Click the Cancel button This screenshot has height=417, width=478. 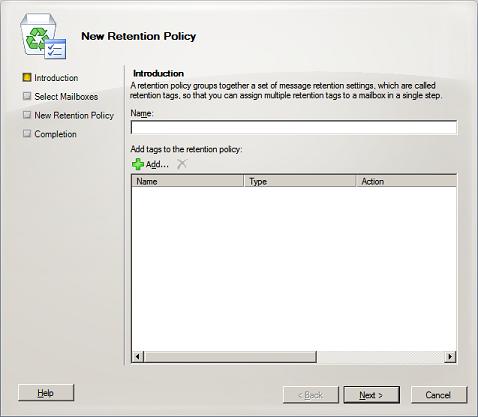pos(439,395)
